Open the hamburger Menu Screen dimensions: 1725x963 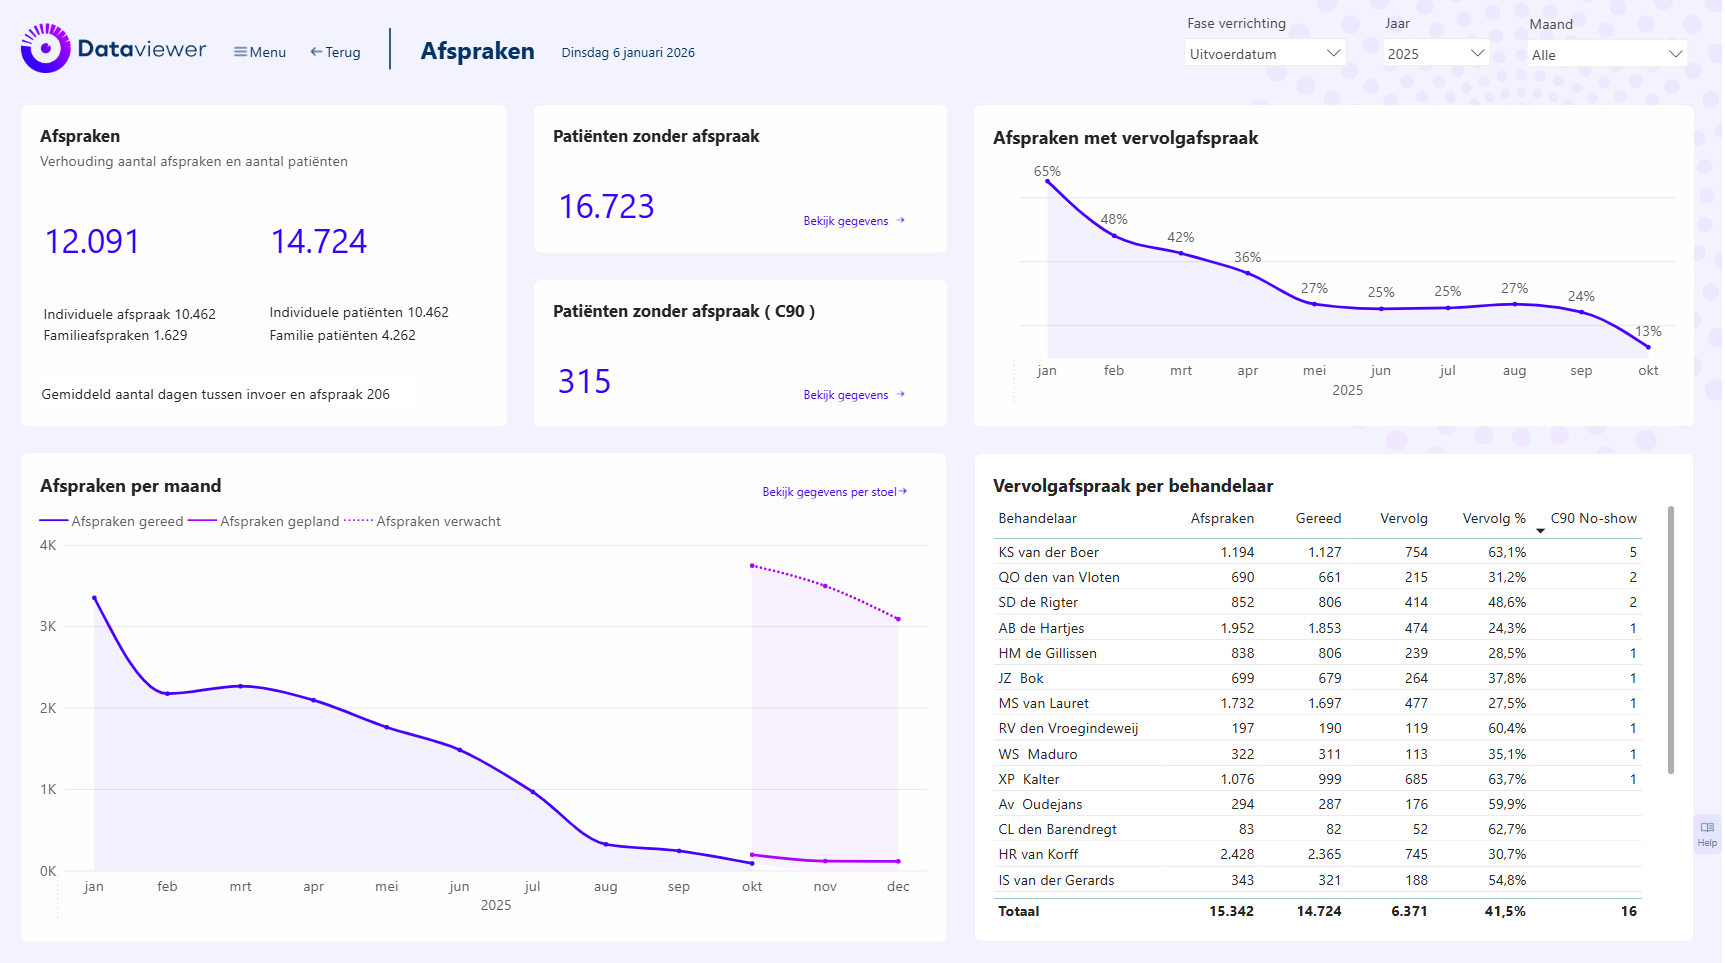tap(259, 52)
